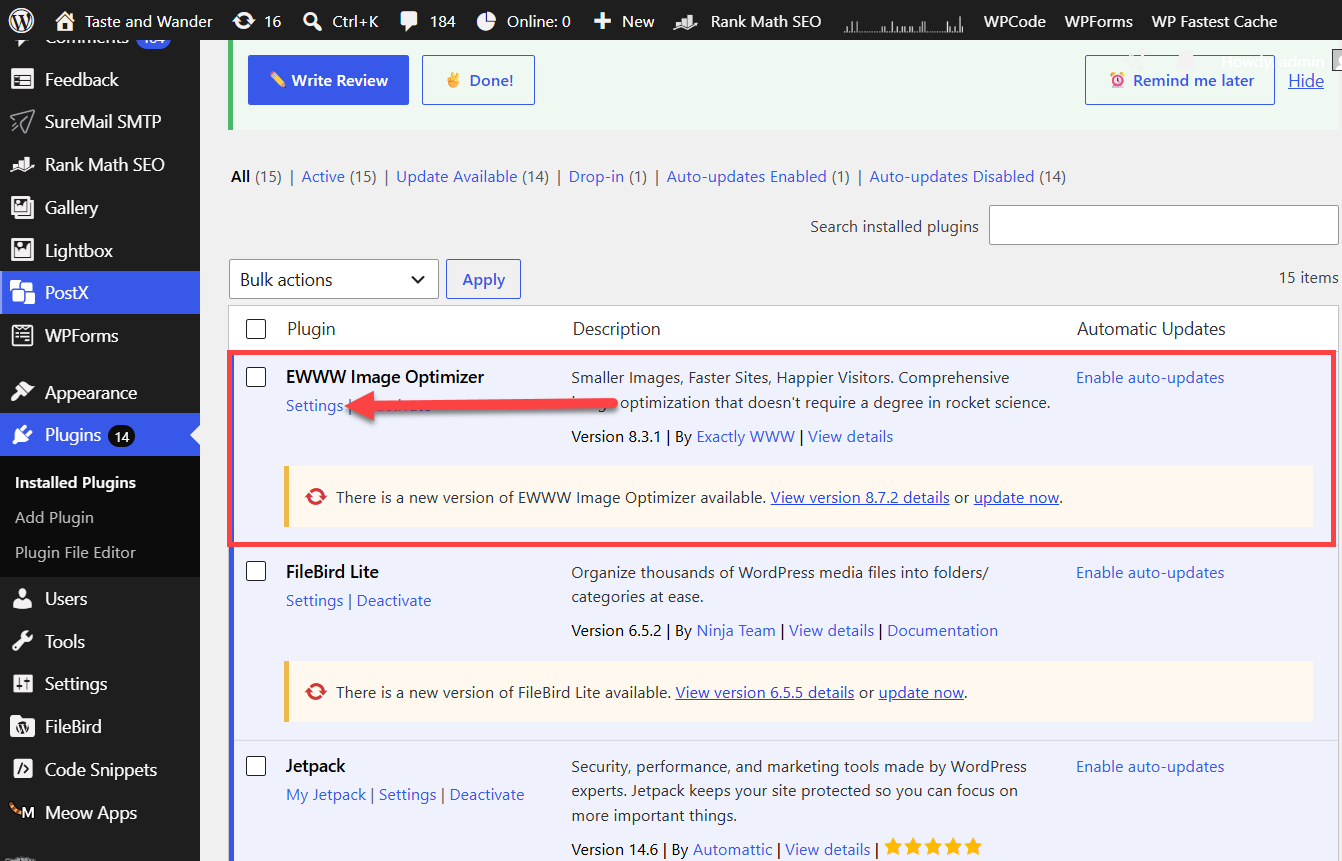Click the Online: 0 visitors icon
The image size is (1342, 861).
pyautogui.click(x=486, y=21)
